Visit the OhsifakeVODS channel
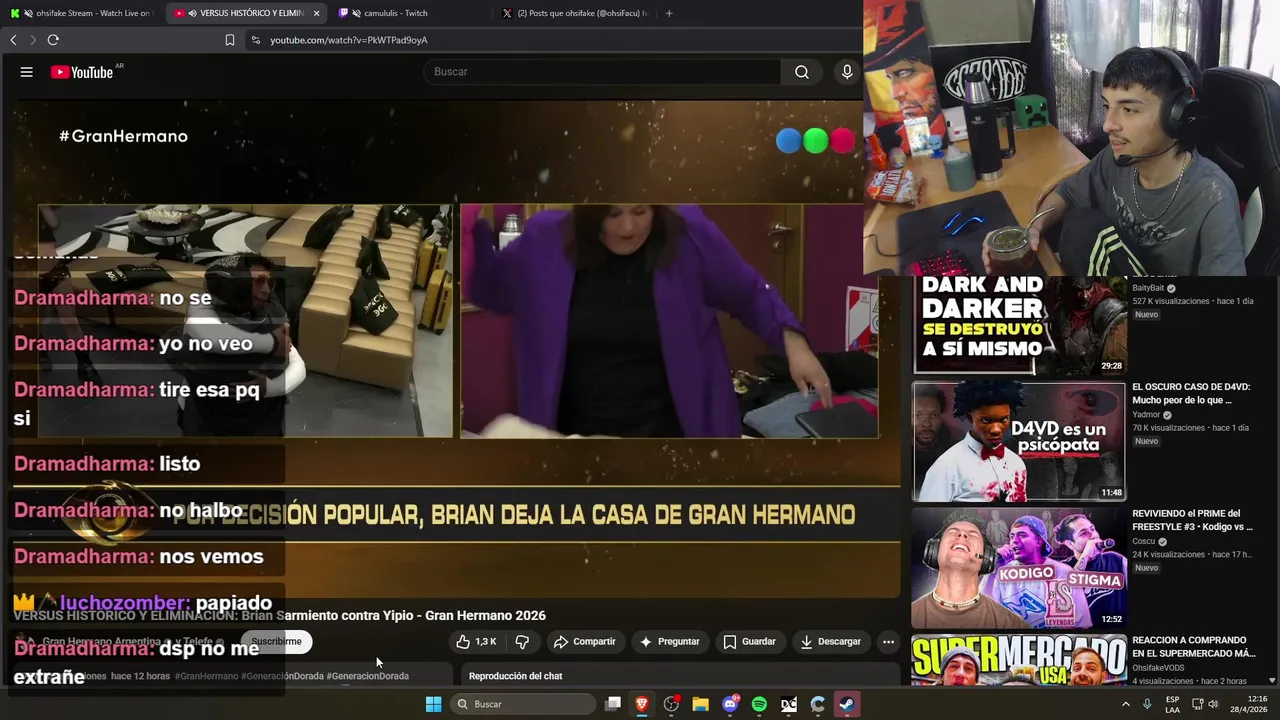The width and height of the screenshot is (1280, 720). pos(1161,668)
